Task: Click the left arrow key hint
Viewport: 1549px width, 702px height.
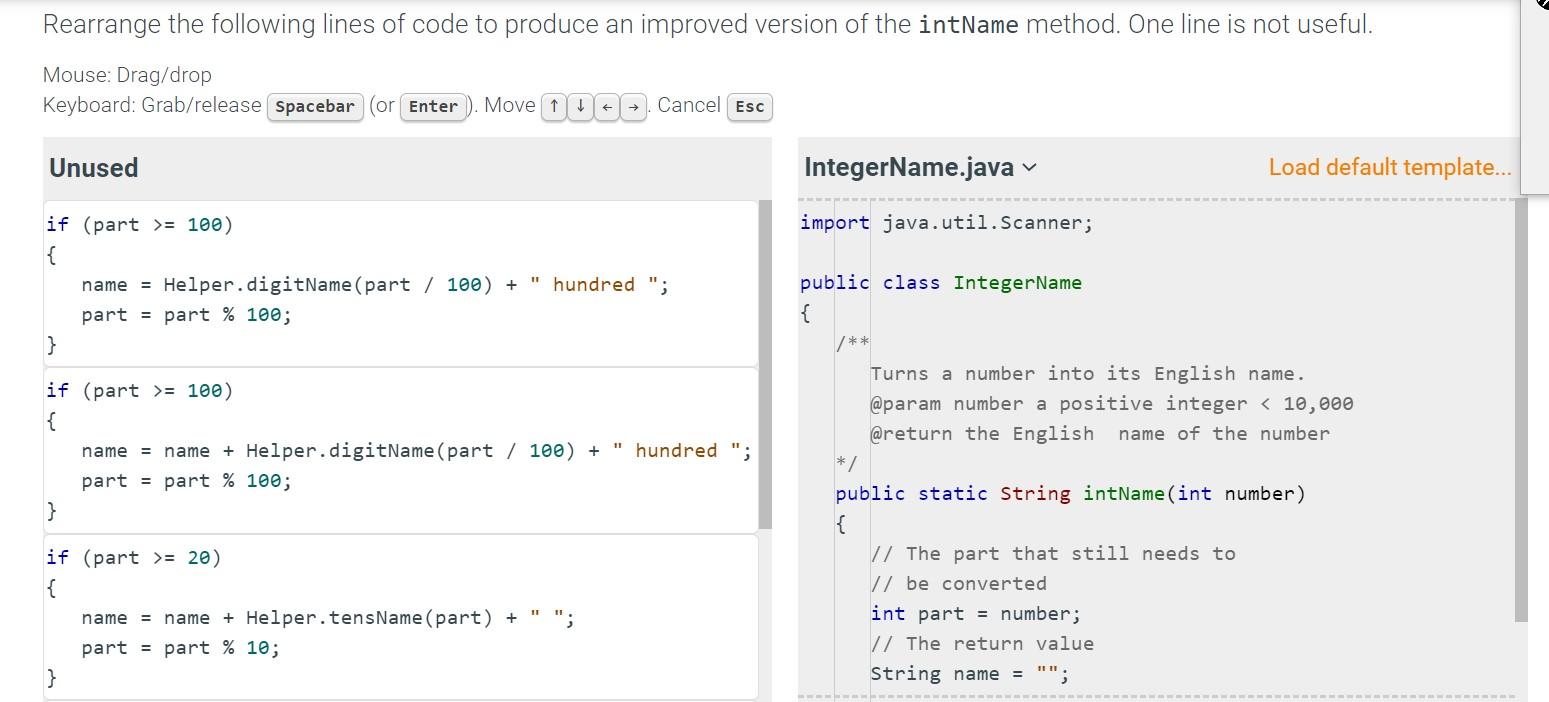Action: click(606, 107)
